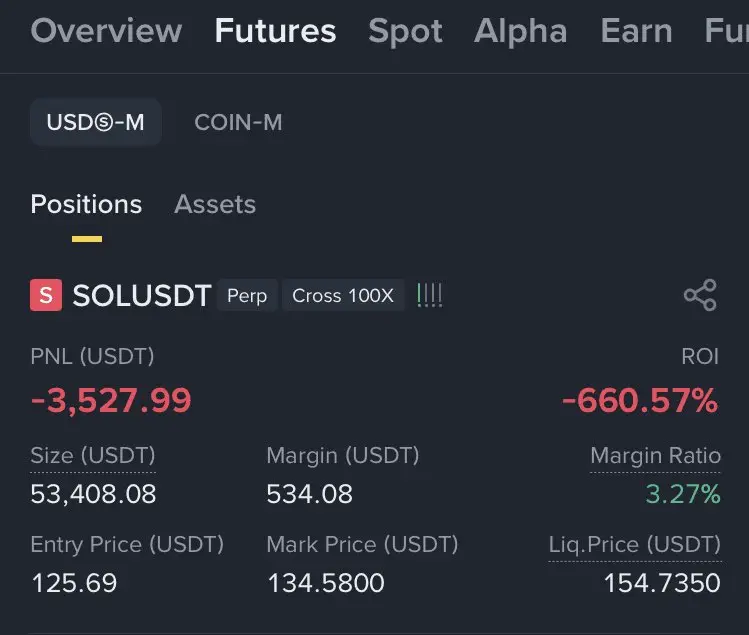Go to the Alpha tab
Screen dimensions: 749x635
(520, 31)
